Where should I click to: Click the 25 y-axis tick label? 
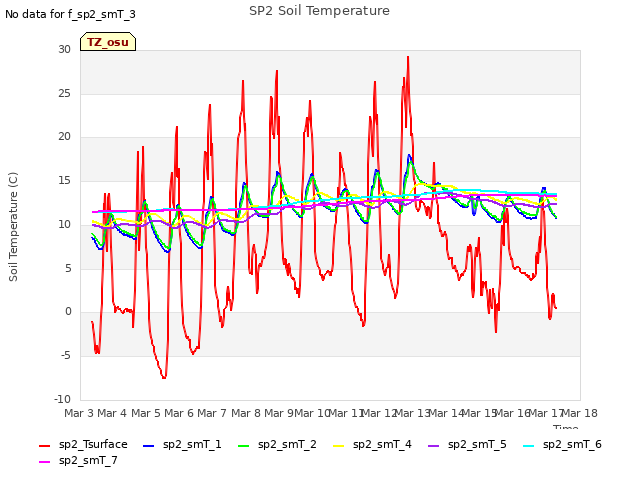pyautogui.click(x=64, y=93)
